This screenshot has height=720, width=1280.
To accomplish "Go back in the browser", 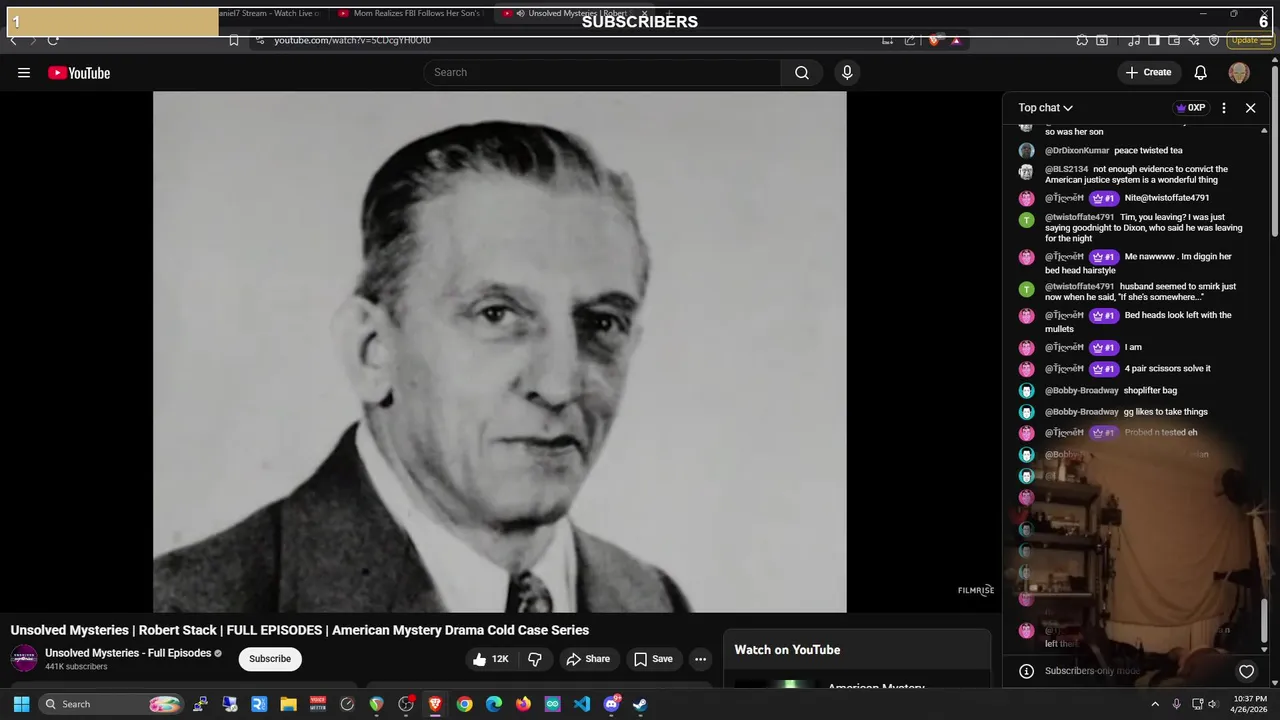I will tap(13, 40).
